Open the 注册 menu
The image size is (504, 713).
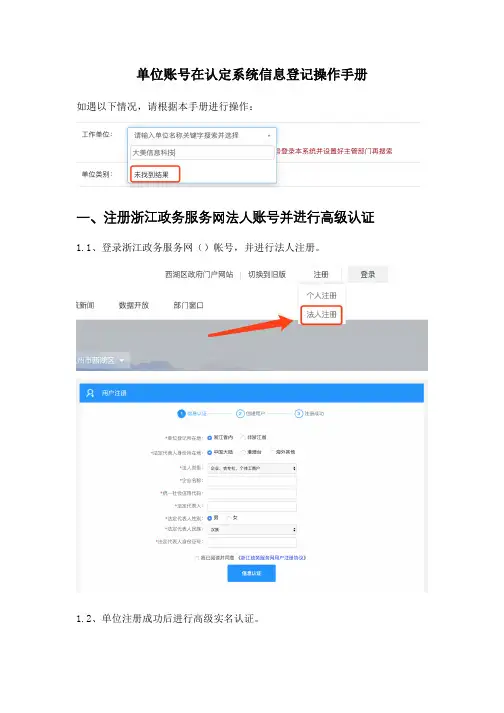pyautogui.click(x=321, y=275)
